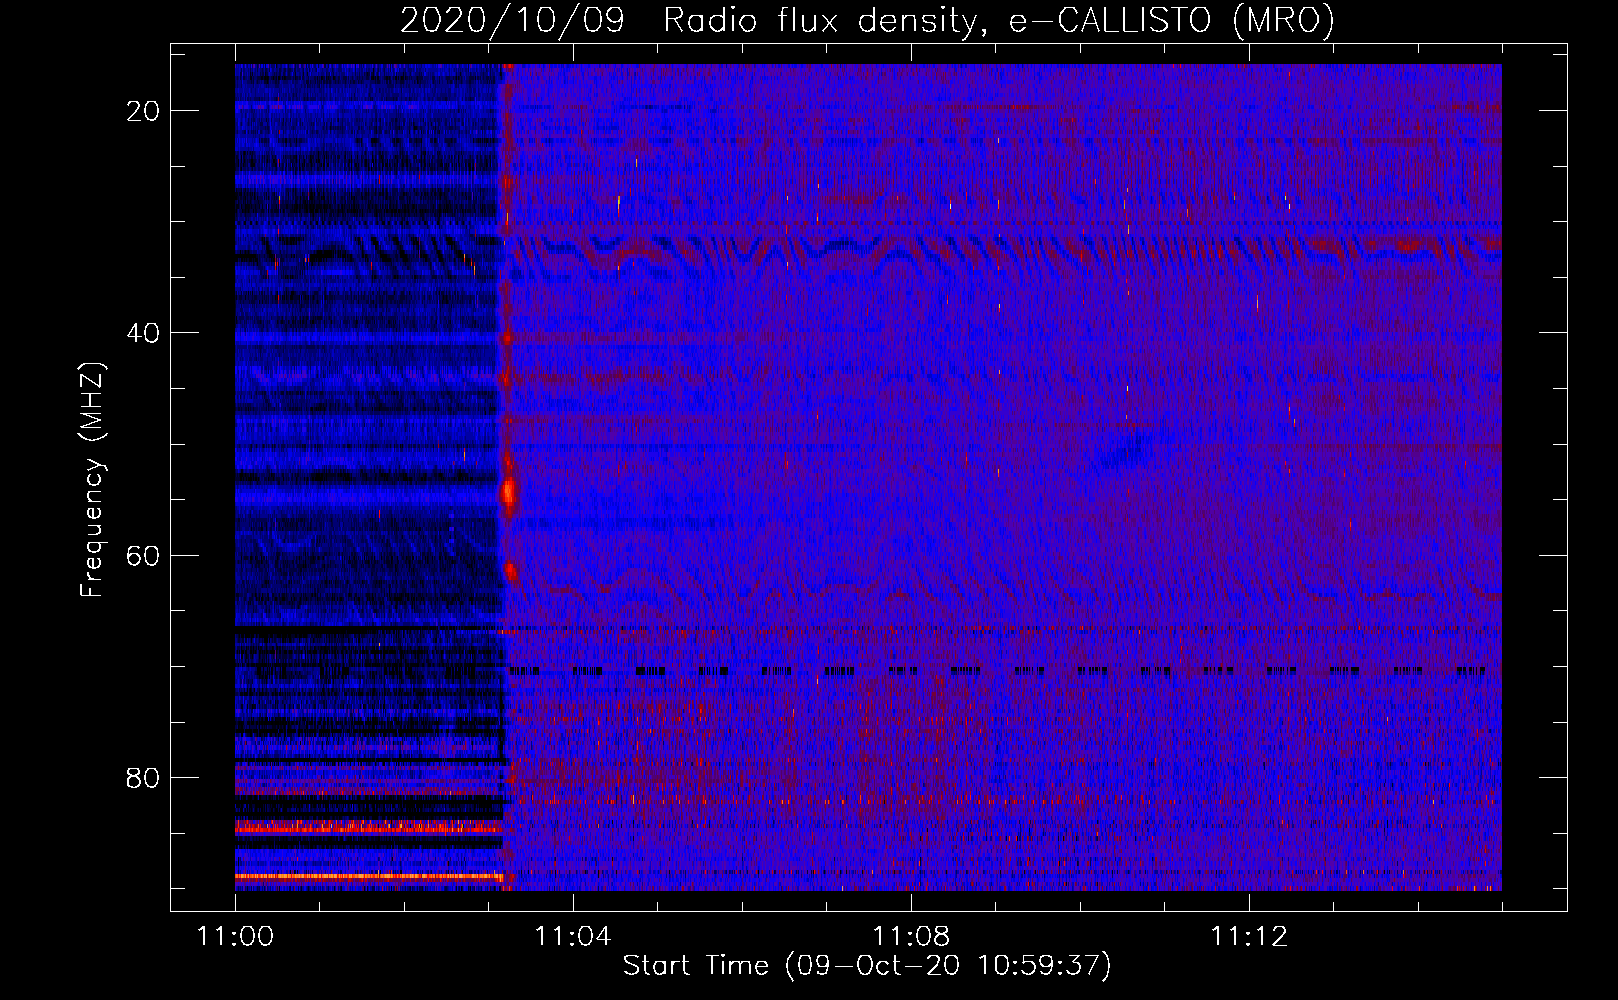1618x1000 pixels.
Task: Click the '60' frequency axis label
Action: click(x=143, y=555)
